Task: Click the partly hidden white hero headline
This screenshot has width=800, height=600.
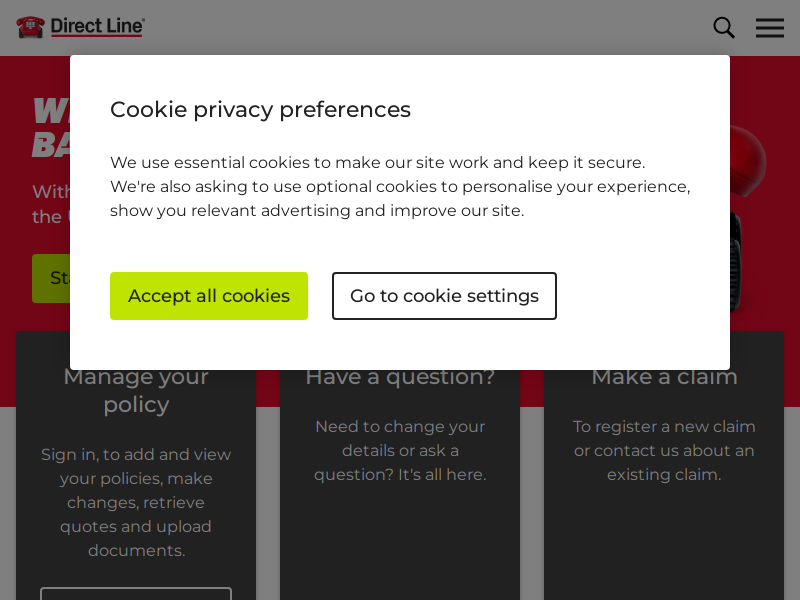Action: coord(51,127)
